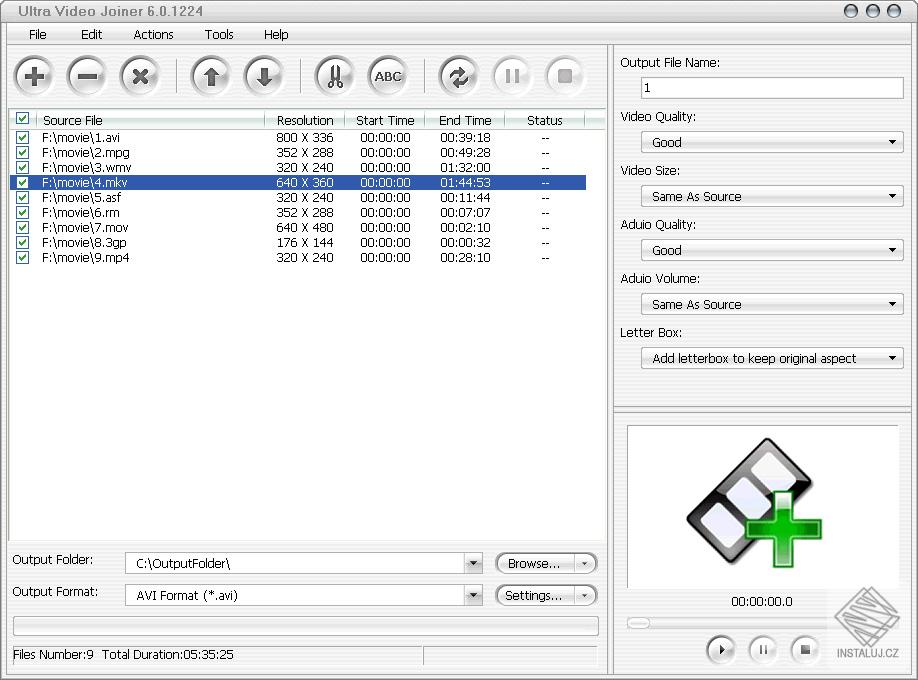Expand the Output Format combo box
Screen dimensions: 918x680
(x=473, y=596)
